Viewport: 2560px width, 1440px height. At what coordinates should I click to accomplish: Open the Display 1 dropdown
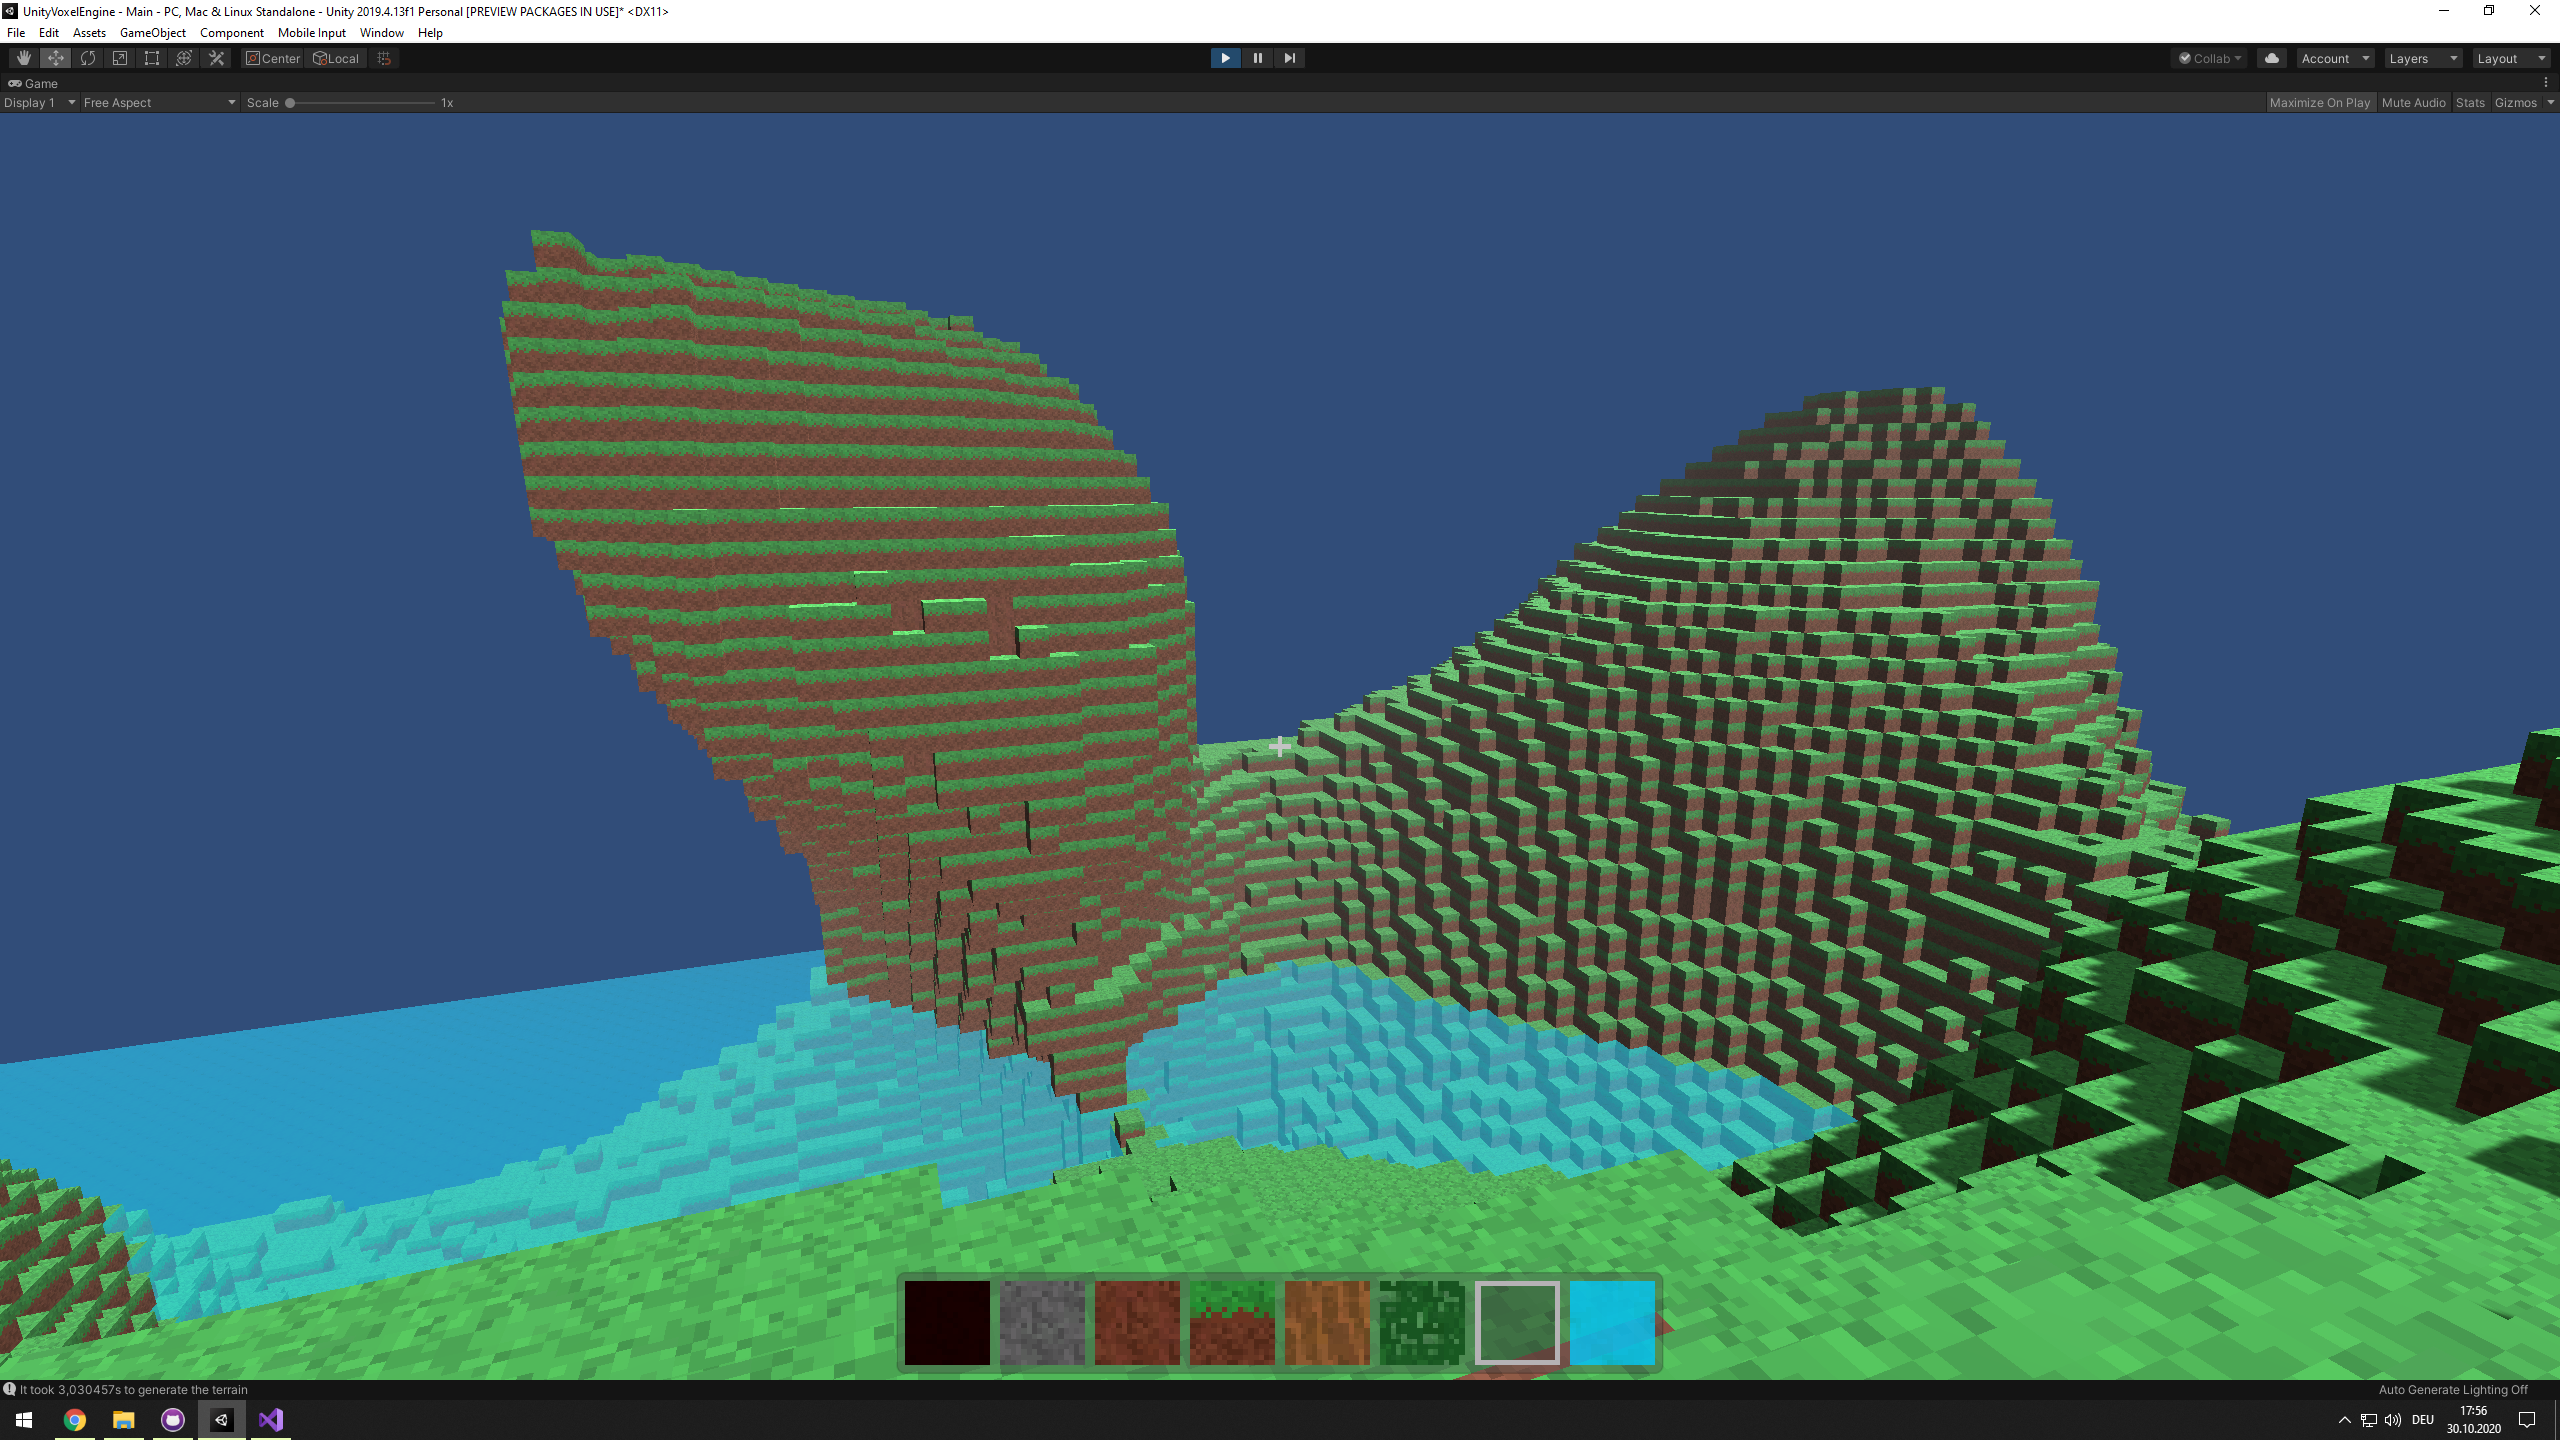(x=40, y=103)
